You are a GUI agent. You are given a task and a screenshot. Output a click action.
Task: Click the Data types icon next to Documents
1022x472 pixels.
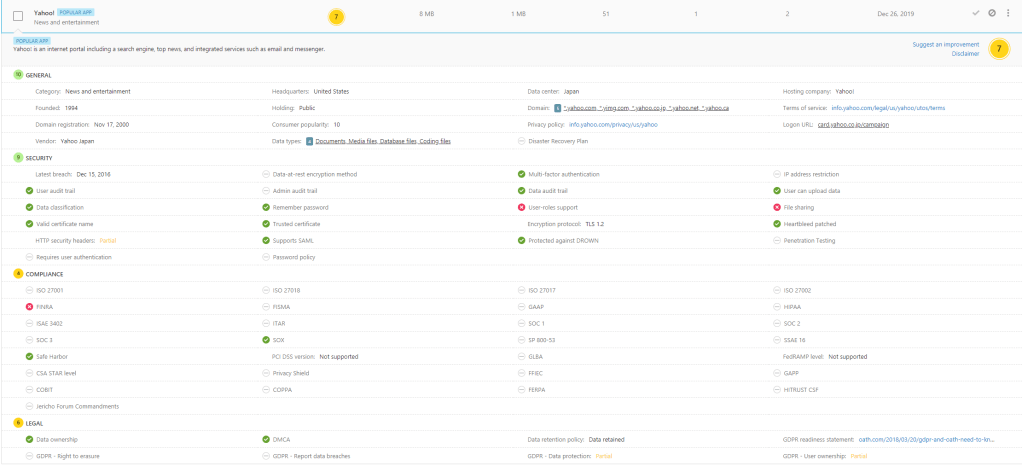pyautogui.click(x=309, y=142)
